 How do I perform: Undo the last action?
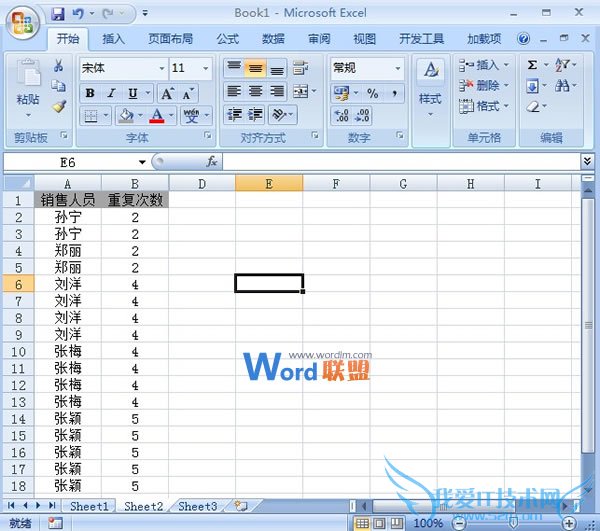pos(78,14)
